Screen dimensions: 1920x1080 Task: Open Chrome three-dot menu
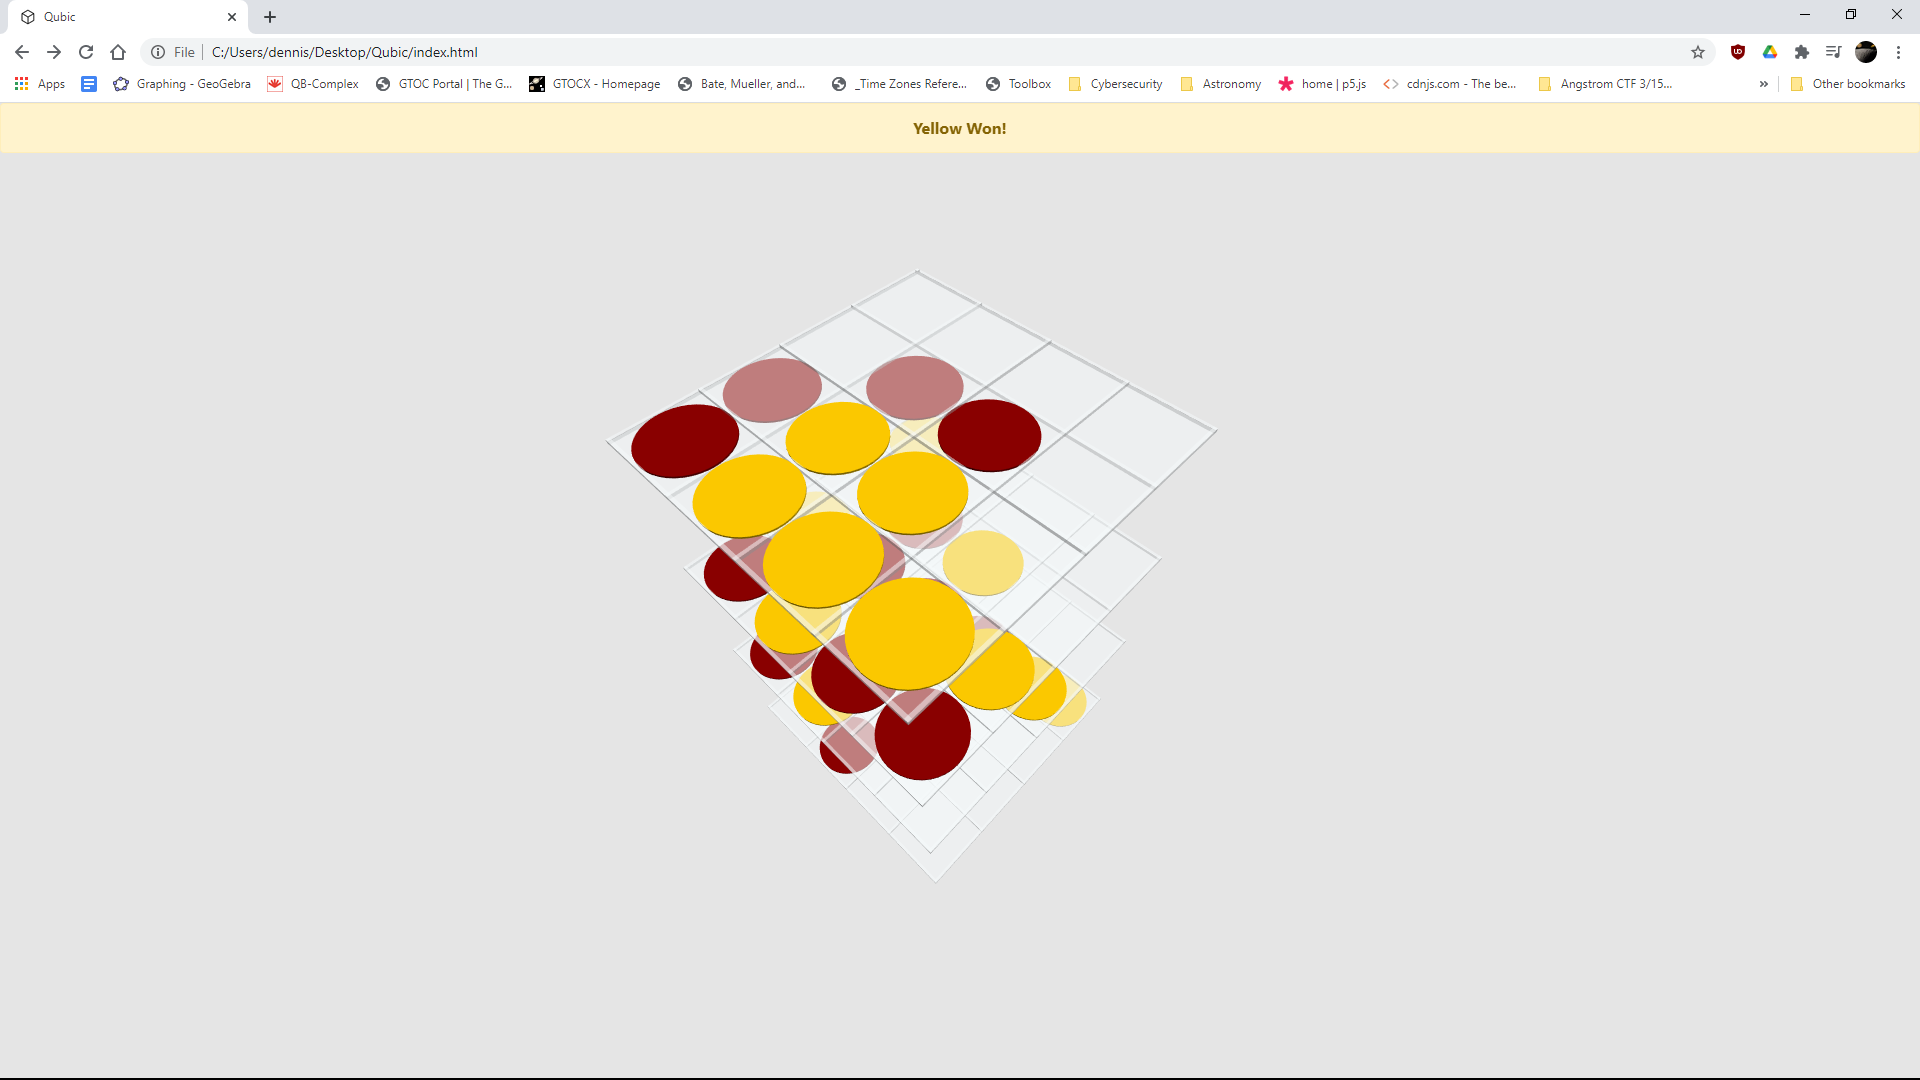point(1898,52)
